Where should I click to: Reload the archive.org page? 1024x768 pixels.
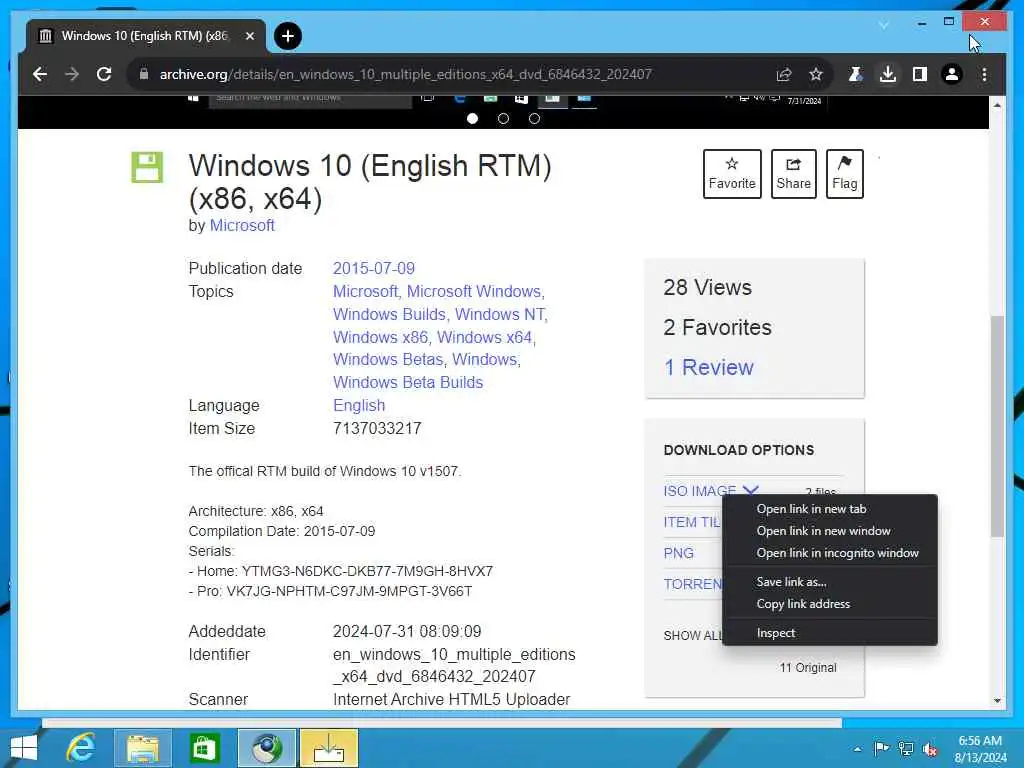104,74
